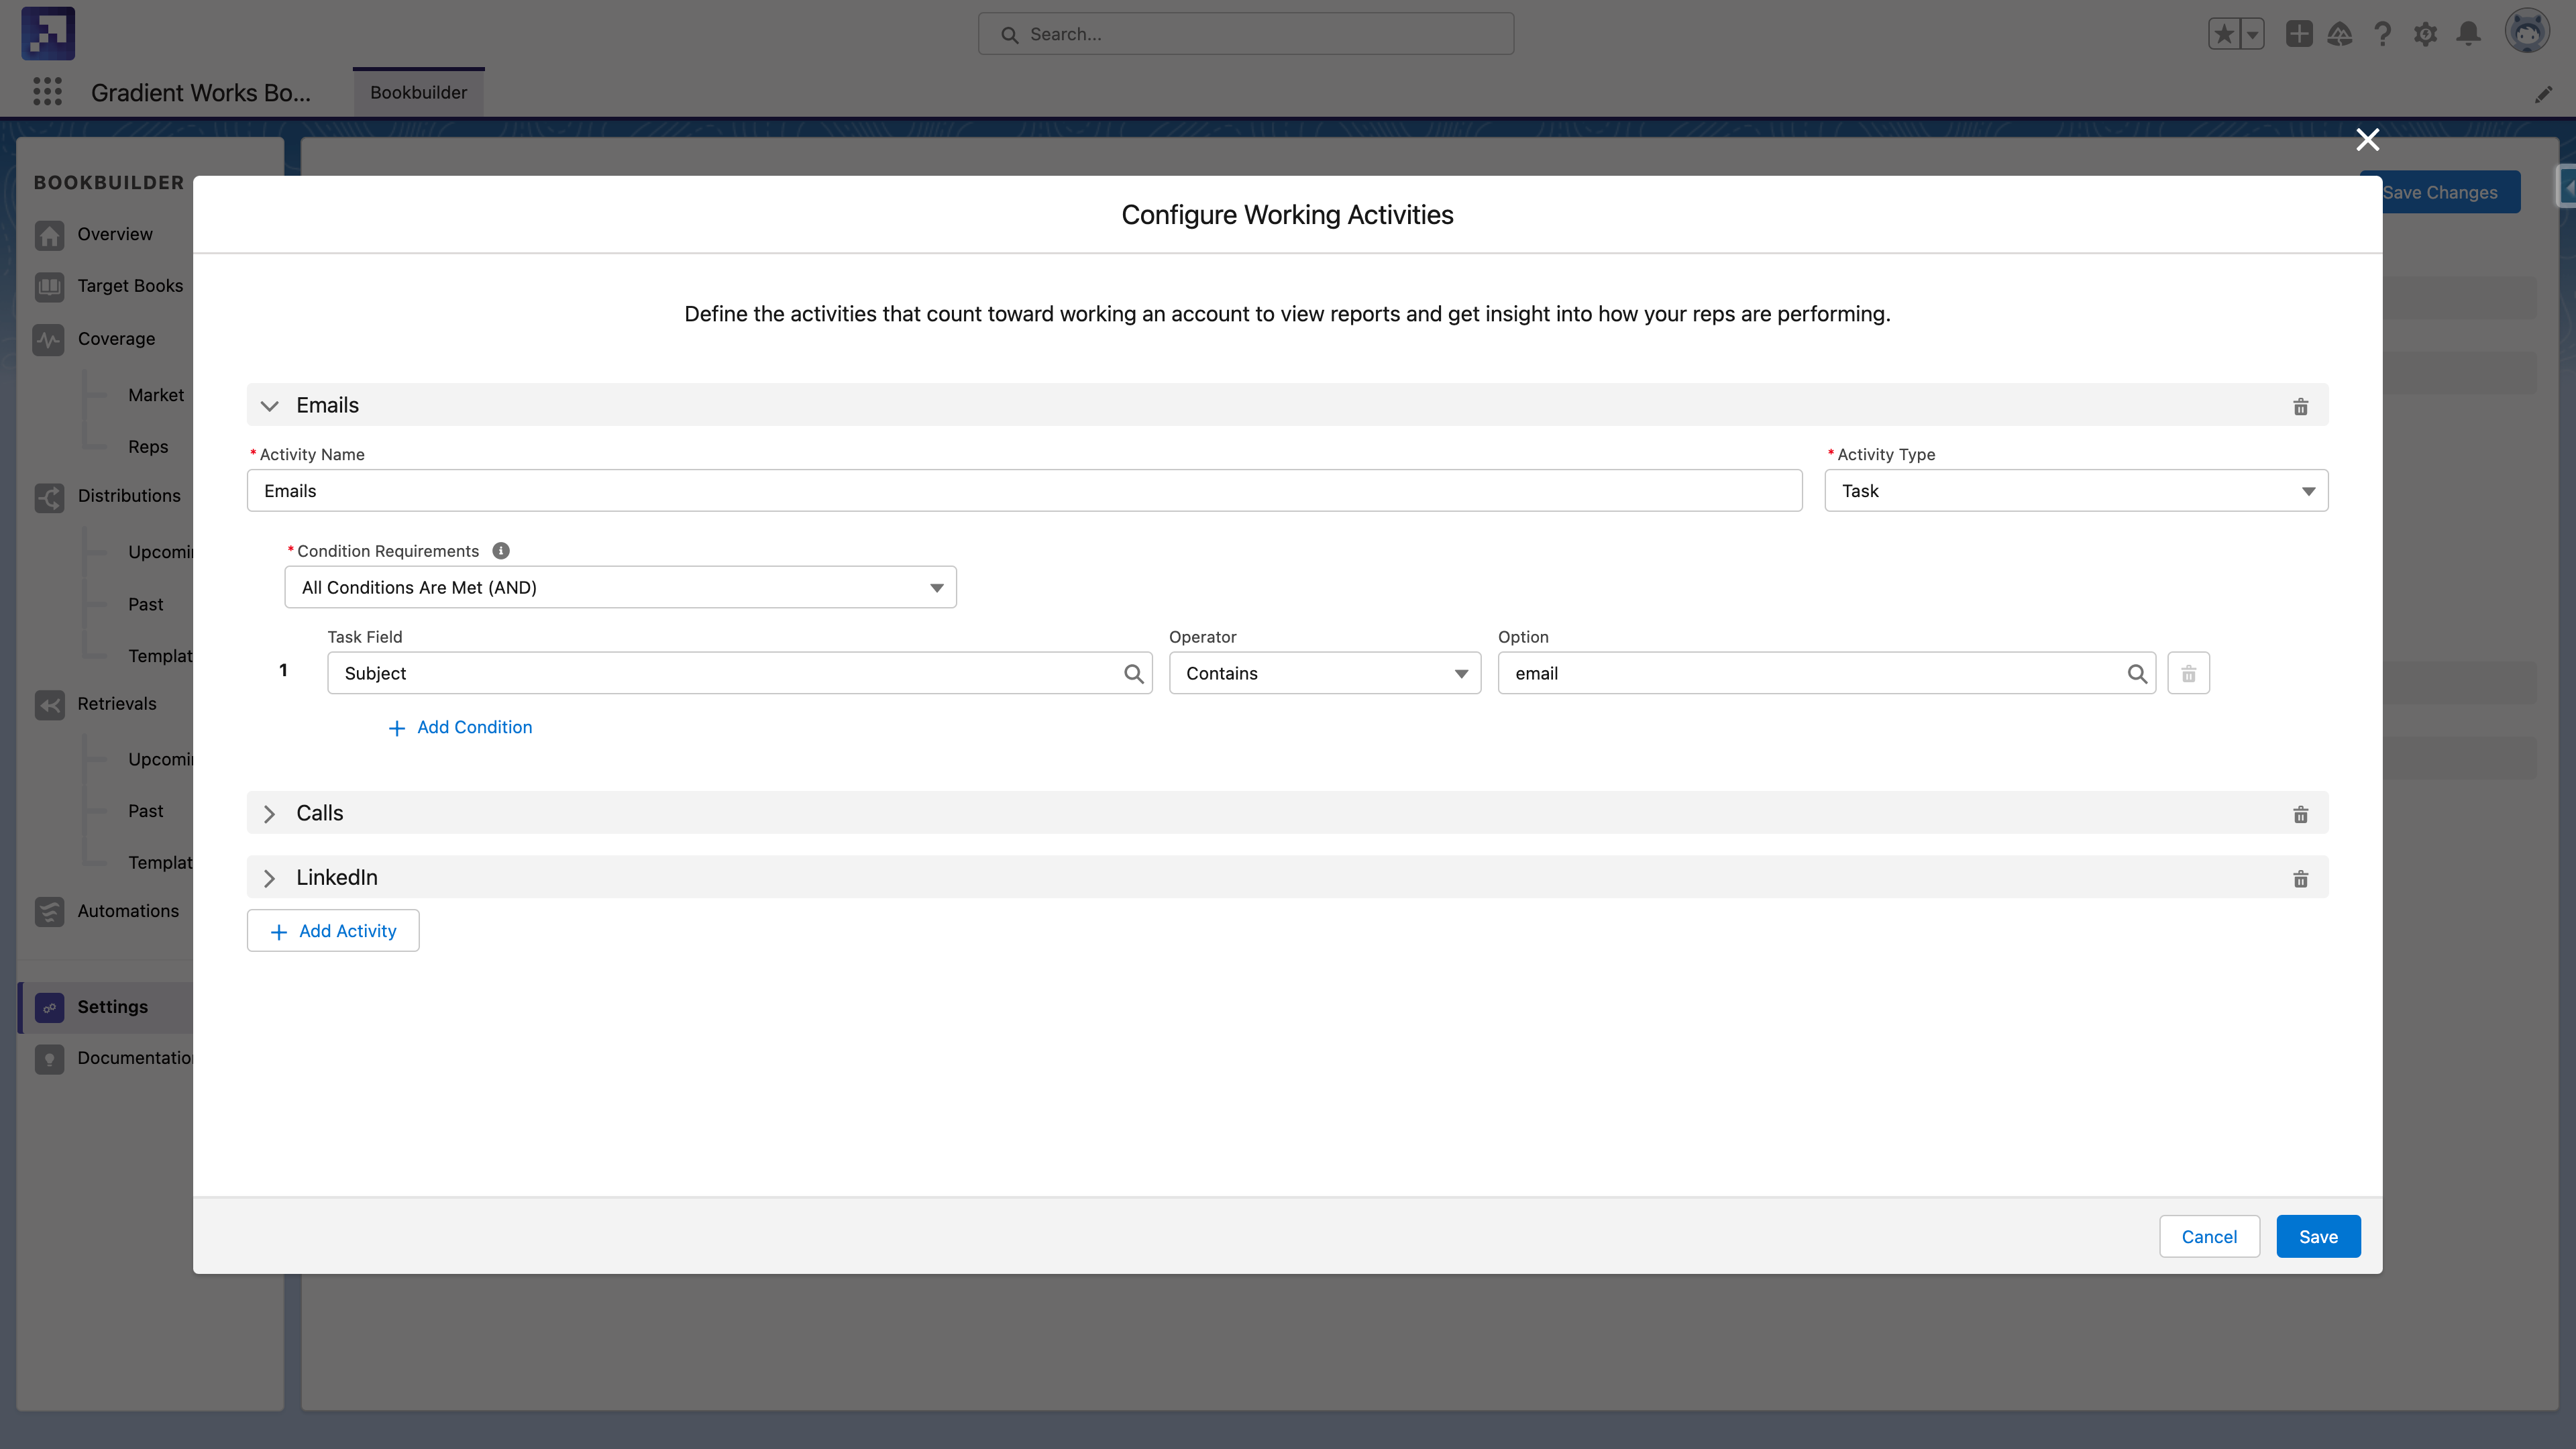The width and height of the screenshot is (2576, 1449).
Task: Click search icon in Task Field input
Action: 1133,674
